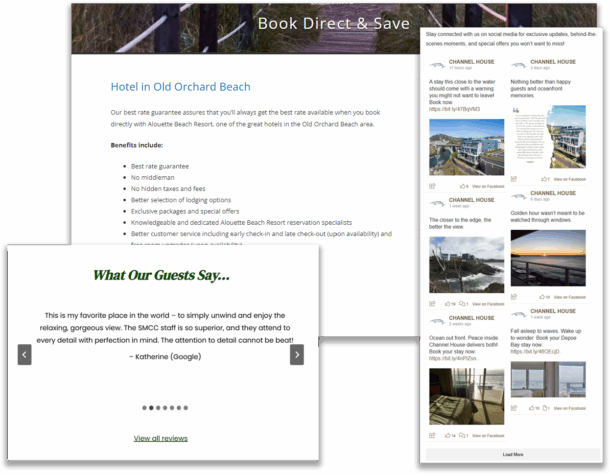Click Channel House logo on '3 days ago' post
The width and height of the screenshot is (610, 474).
coord(519,65)
